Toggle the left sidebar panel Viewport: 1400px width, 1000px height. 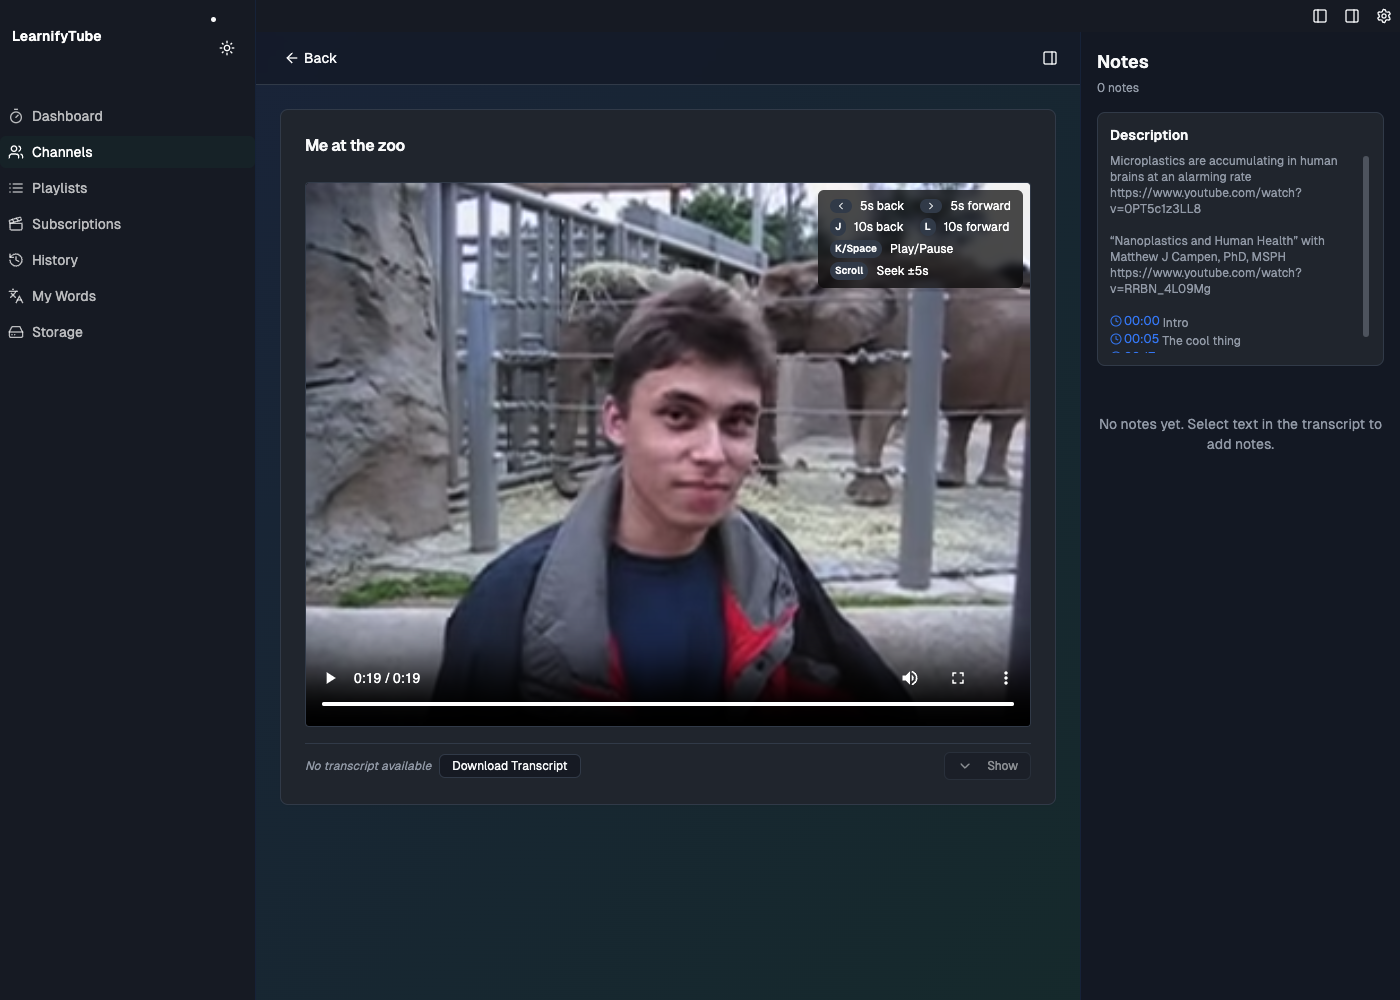click(1319, 16)
